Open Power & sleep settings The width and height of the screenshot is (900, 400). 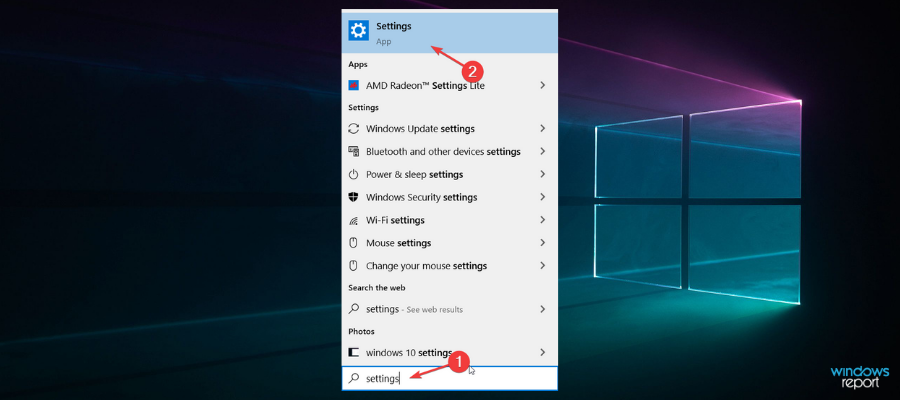point(449,174)
